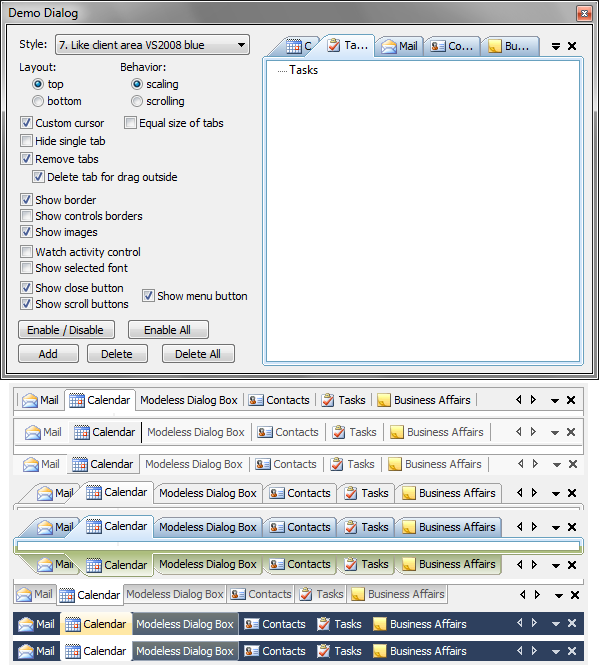This screenshot has width=599, height=670.
Task: Click the Delete All button
Action: click(198, 354)
